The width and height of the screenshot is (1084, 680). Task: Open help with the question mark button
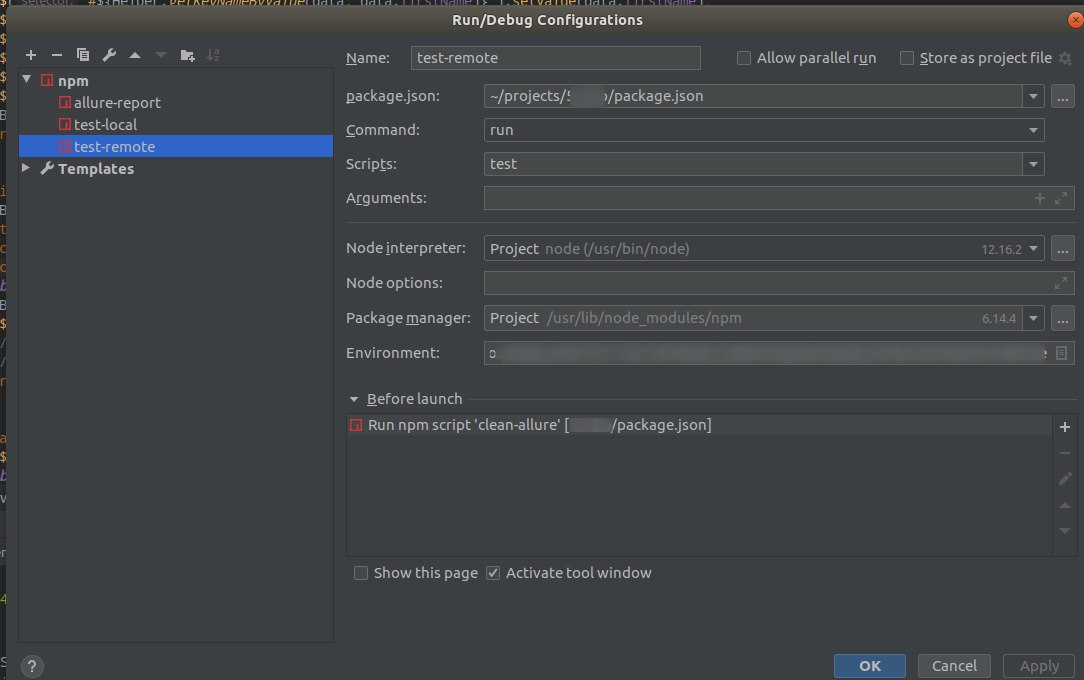(x=33, y=665)
